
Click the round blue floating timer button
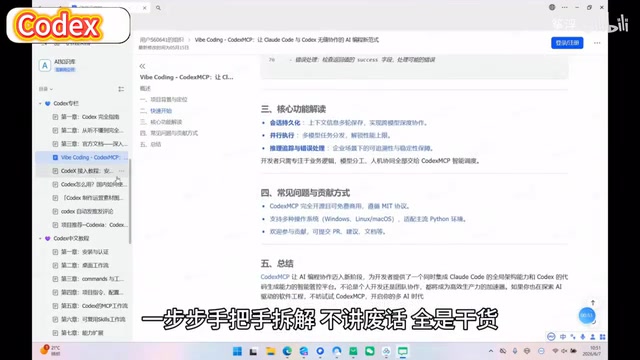(x=587, y=316)
